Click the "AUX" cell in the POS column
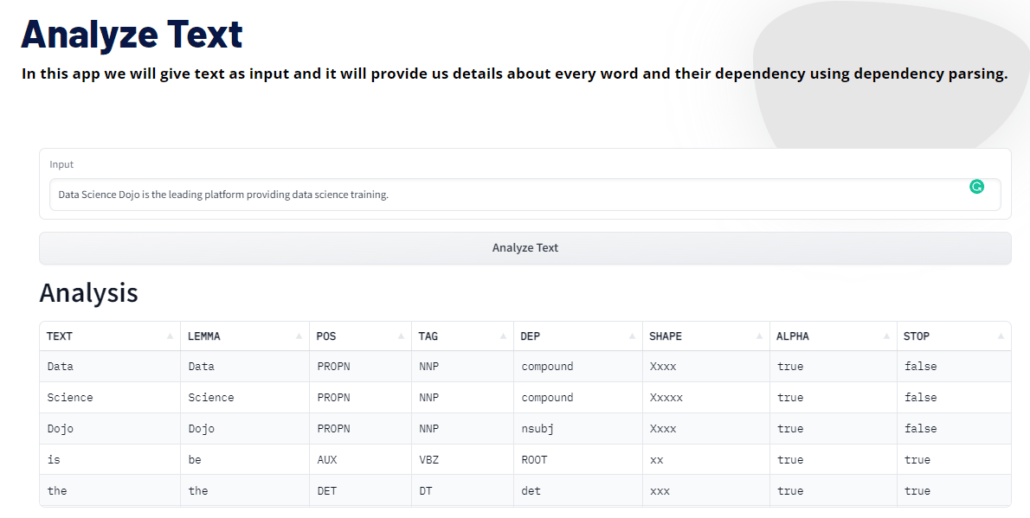1030x518 pixels. [326, 460]
